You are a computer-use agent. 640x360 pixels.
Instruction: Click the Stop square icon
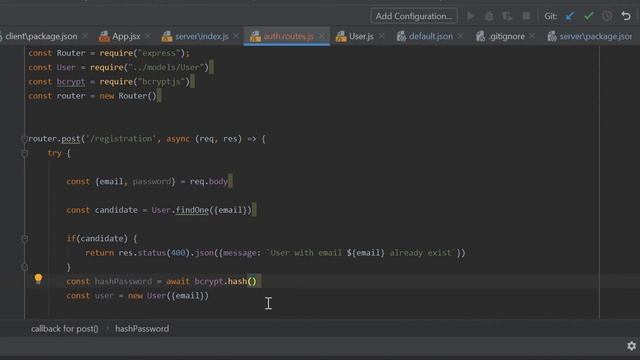point(526,16)
